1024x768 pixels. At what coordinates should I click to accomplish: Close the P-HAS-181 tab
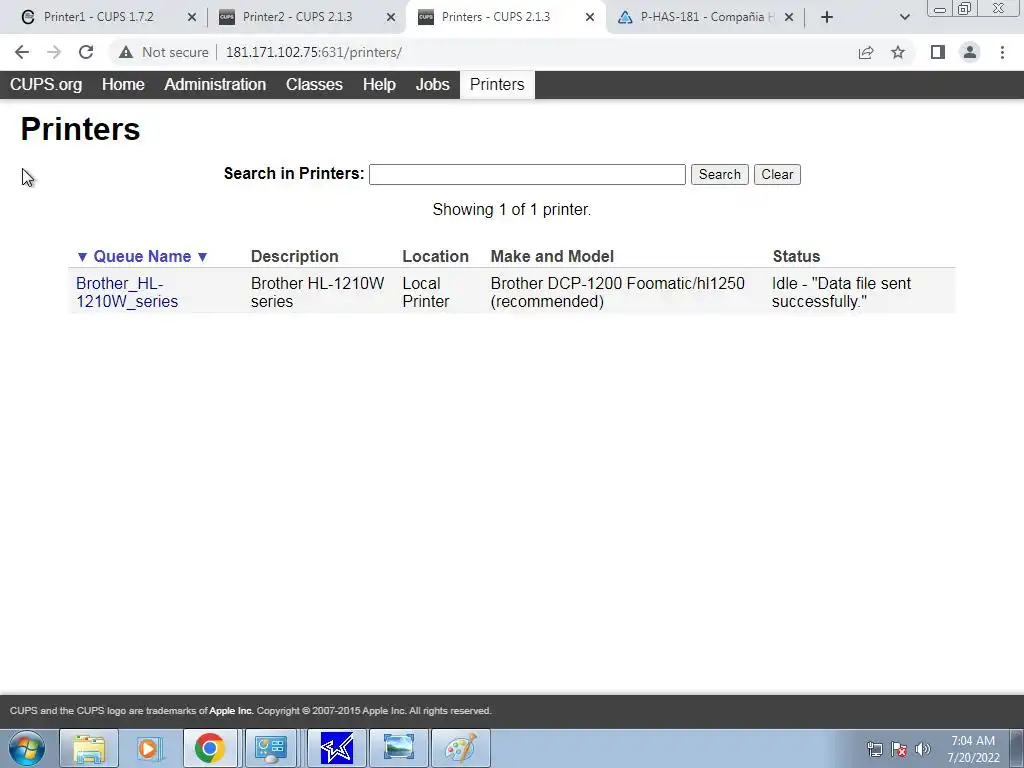(789, 17)
